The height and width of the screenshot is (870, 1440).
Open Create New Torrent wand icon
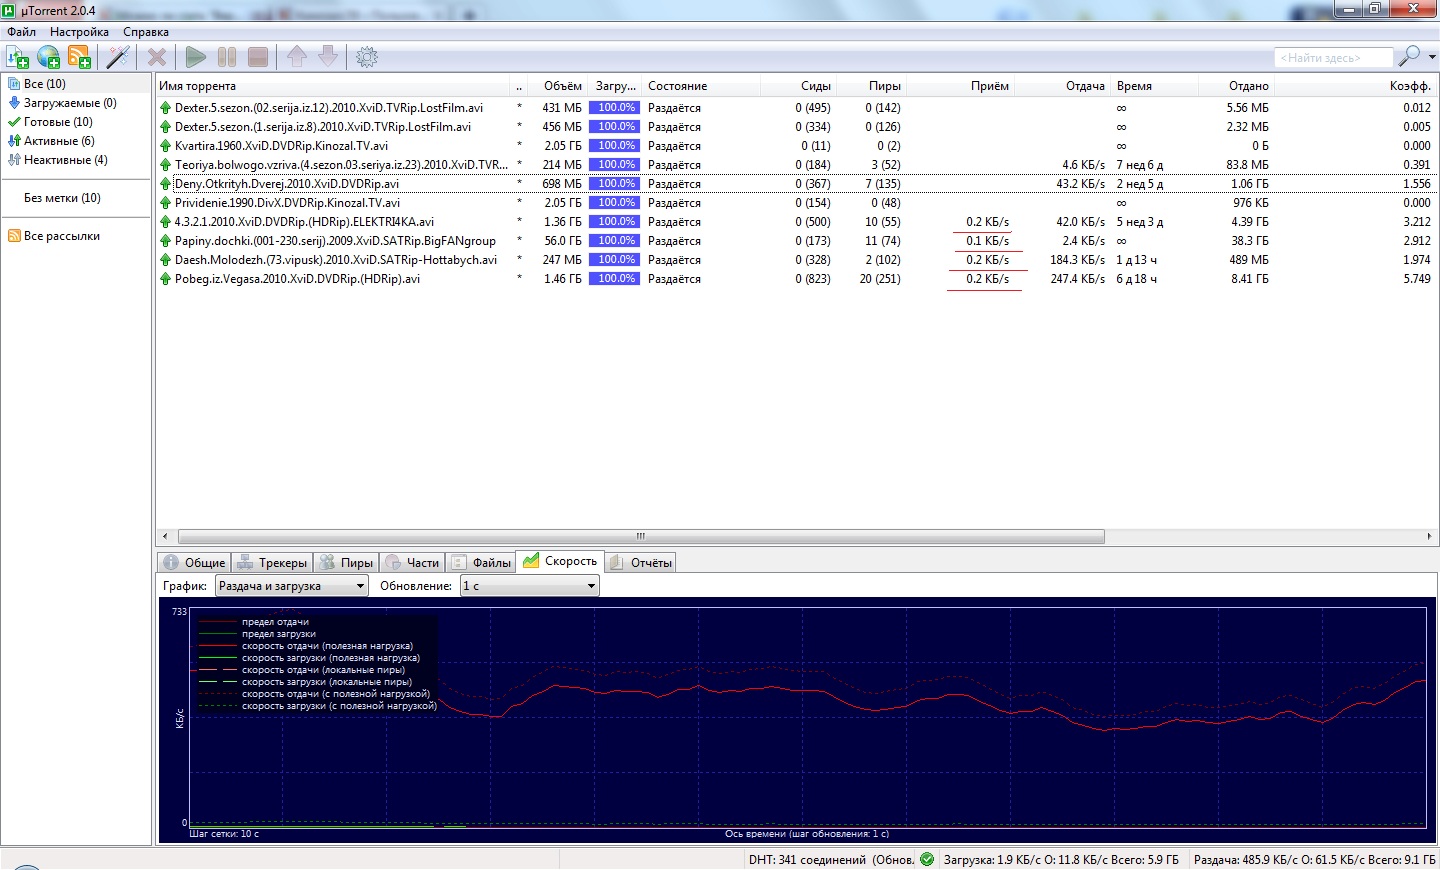(118, 57)
